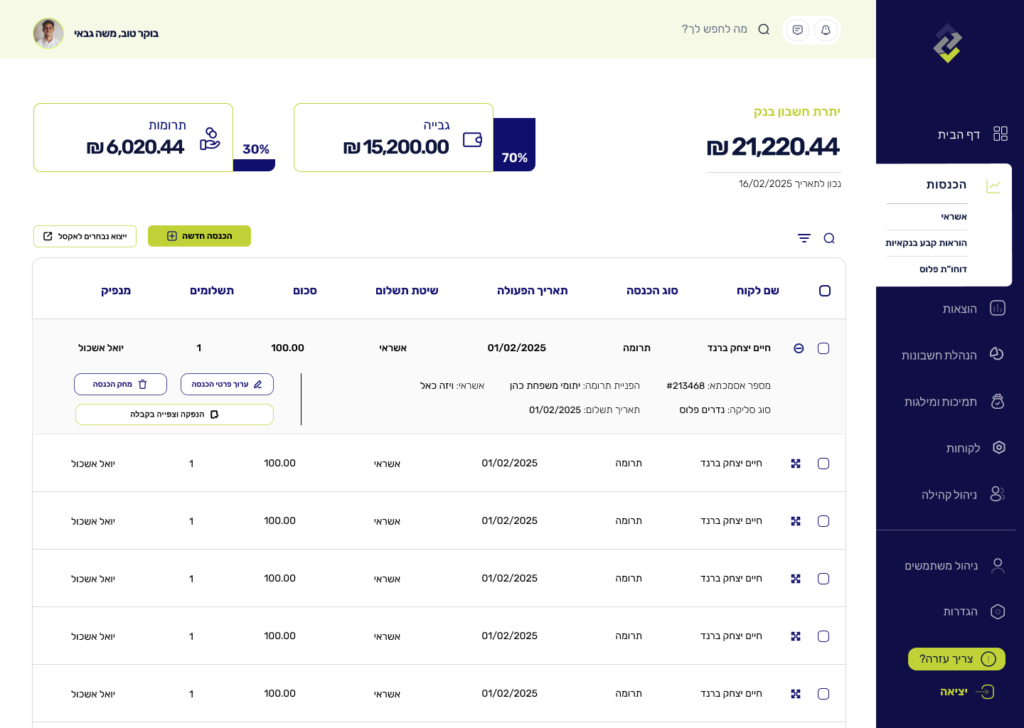Select the second row checkbox

tap(823, 464)
